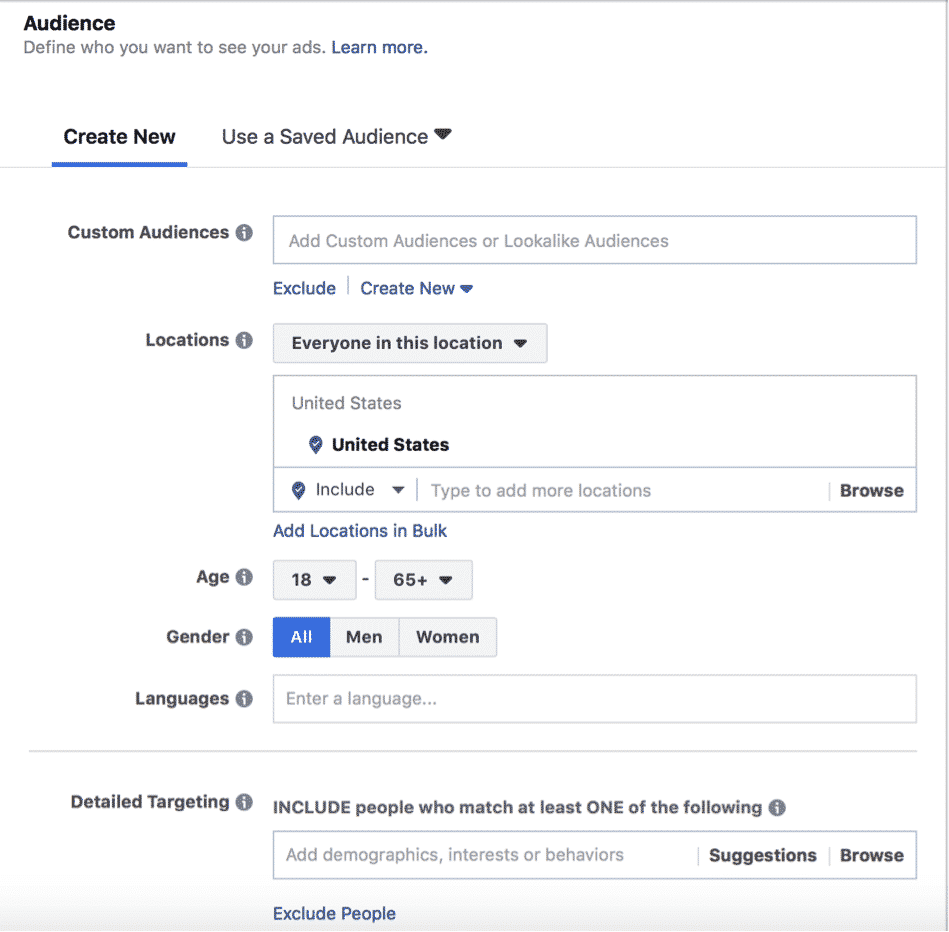Click info icon beside INCLUDE people text

tap(777, 807)
